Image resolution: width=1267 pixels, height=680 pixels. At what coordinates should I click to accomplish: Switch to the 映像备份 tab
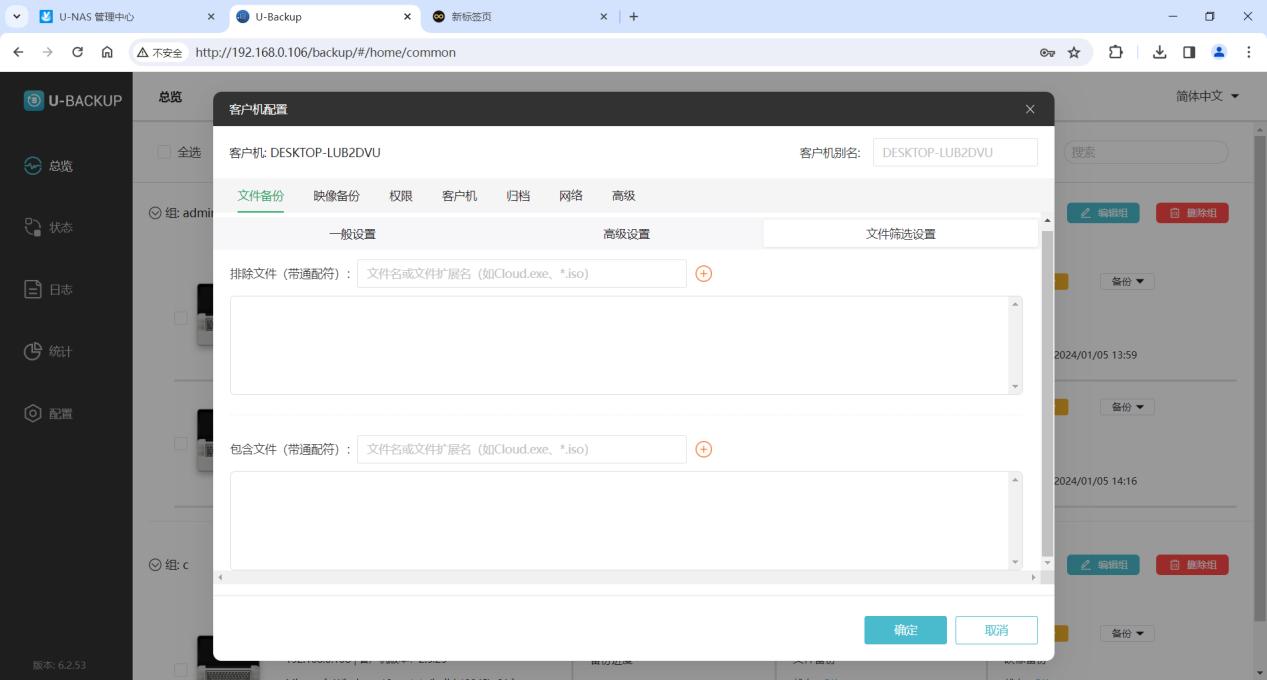pyautogui.click(x=336, y=196)
